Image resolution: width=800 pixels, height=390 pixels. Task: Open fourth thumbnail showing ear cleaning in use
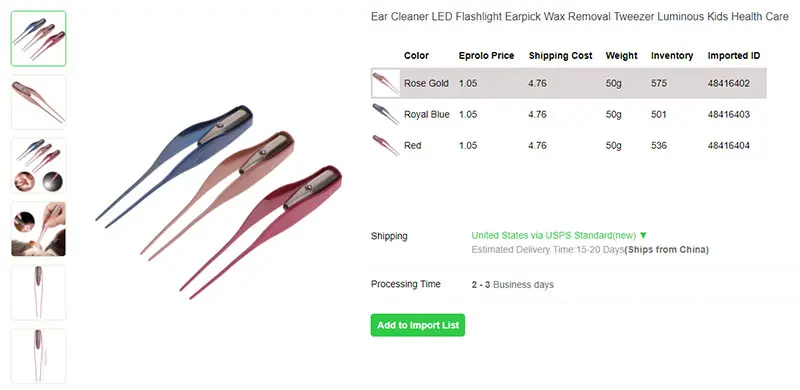(x=38, y=229)
